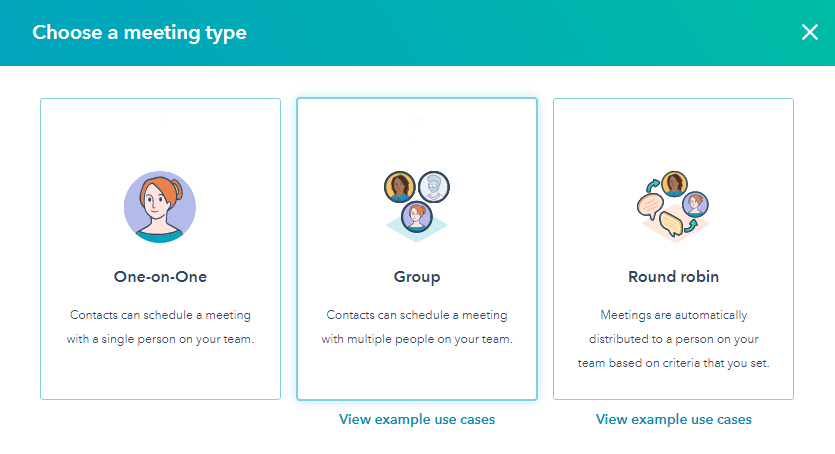Select the One-on-One red-haired avatar illustration
The height and width of the screenshot is (454, 835).
point(160,207)
